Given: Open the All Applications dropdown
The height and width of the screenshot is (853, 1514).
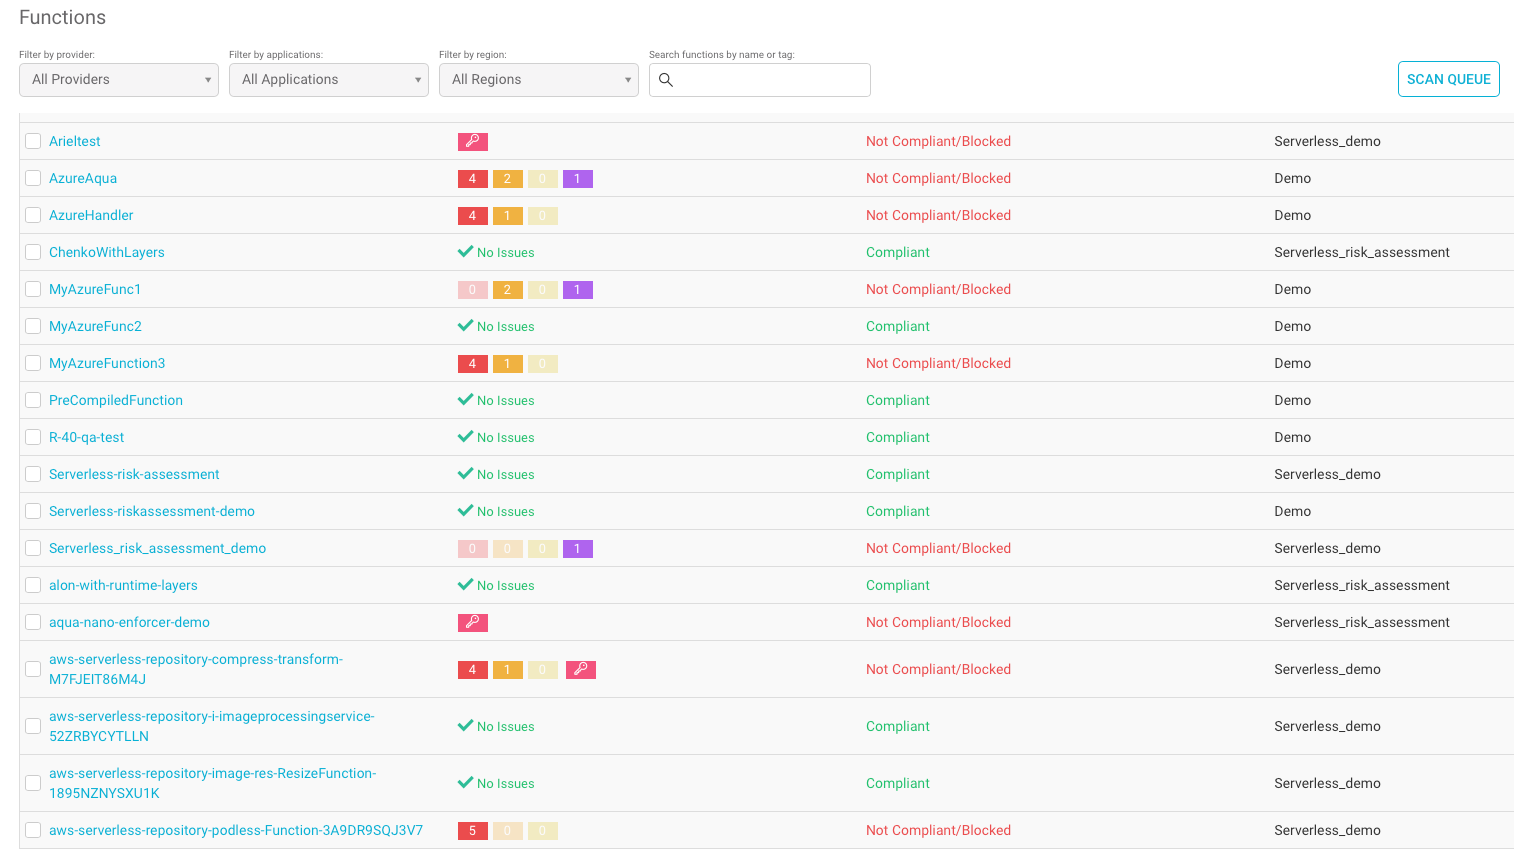Looking at the screenshot, I should 329,80.
